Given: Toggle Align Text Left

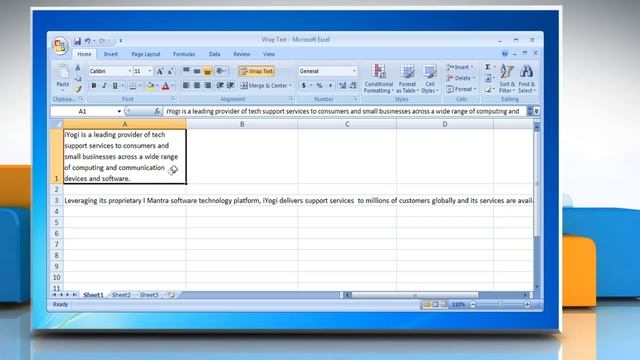Looking at the screenshot, I should 186,85.
